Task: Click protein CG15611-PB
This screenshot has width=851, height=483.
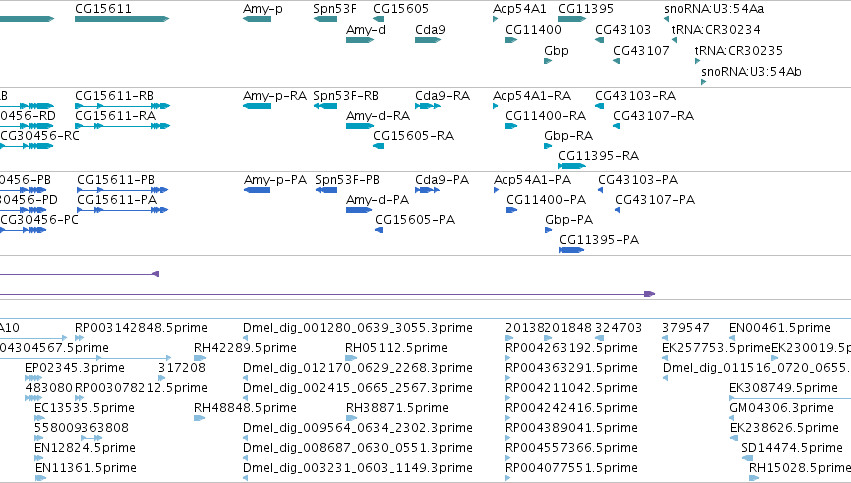Action: point(122,190)
